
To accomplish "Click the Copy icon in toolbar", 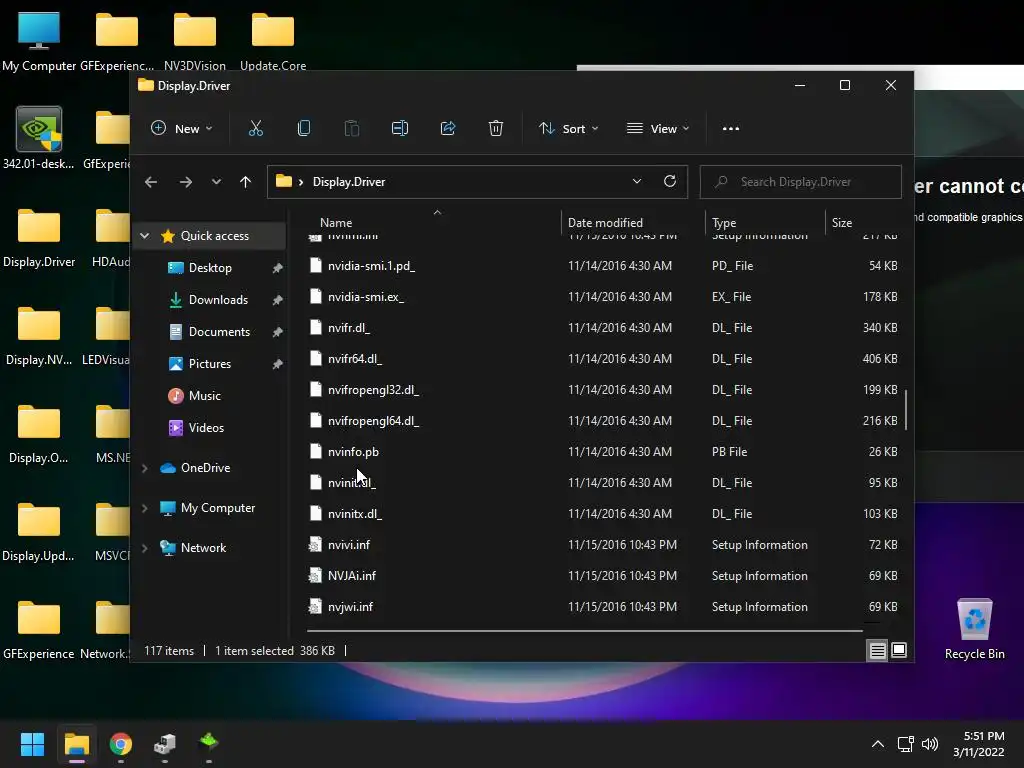I will [304, 129].
